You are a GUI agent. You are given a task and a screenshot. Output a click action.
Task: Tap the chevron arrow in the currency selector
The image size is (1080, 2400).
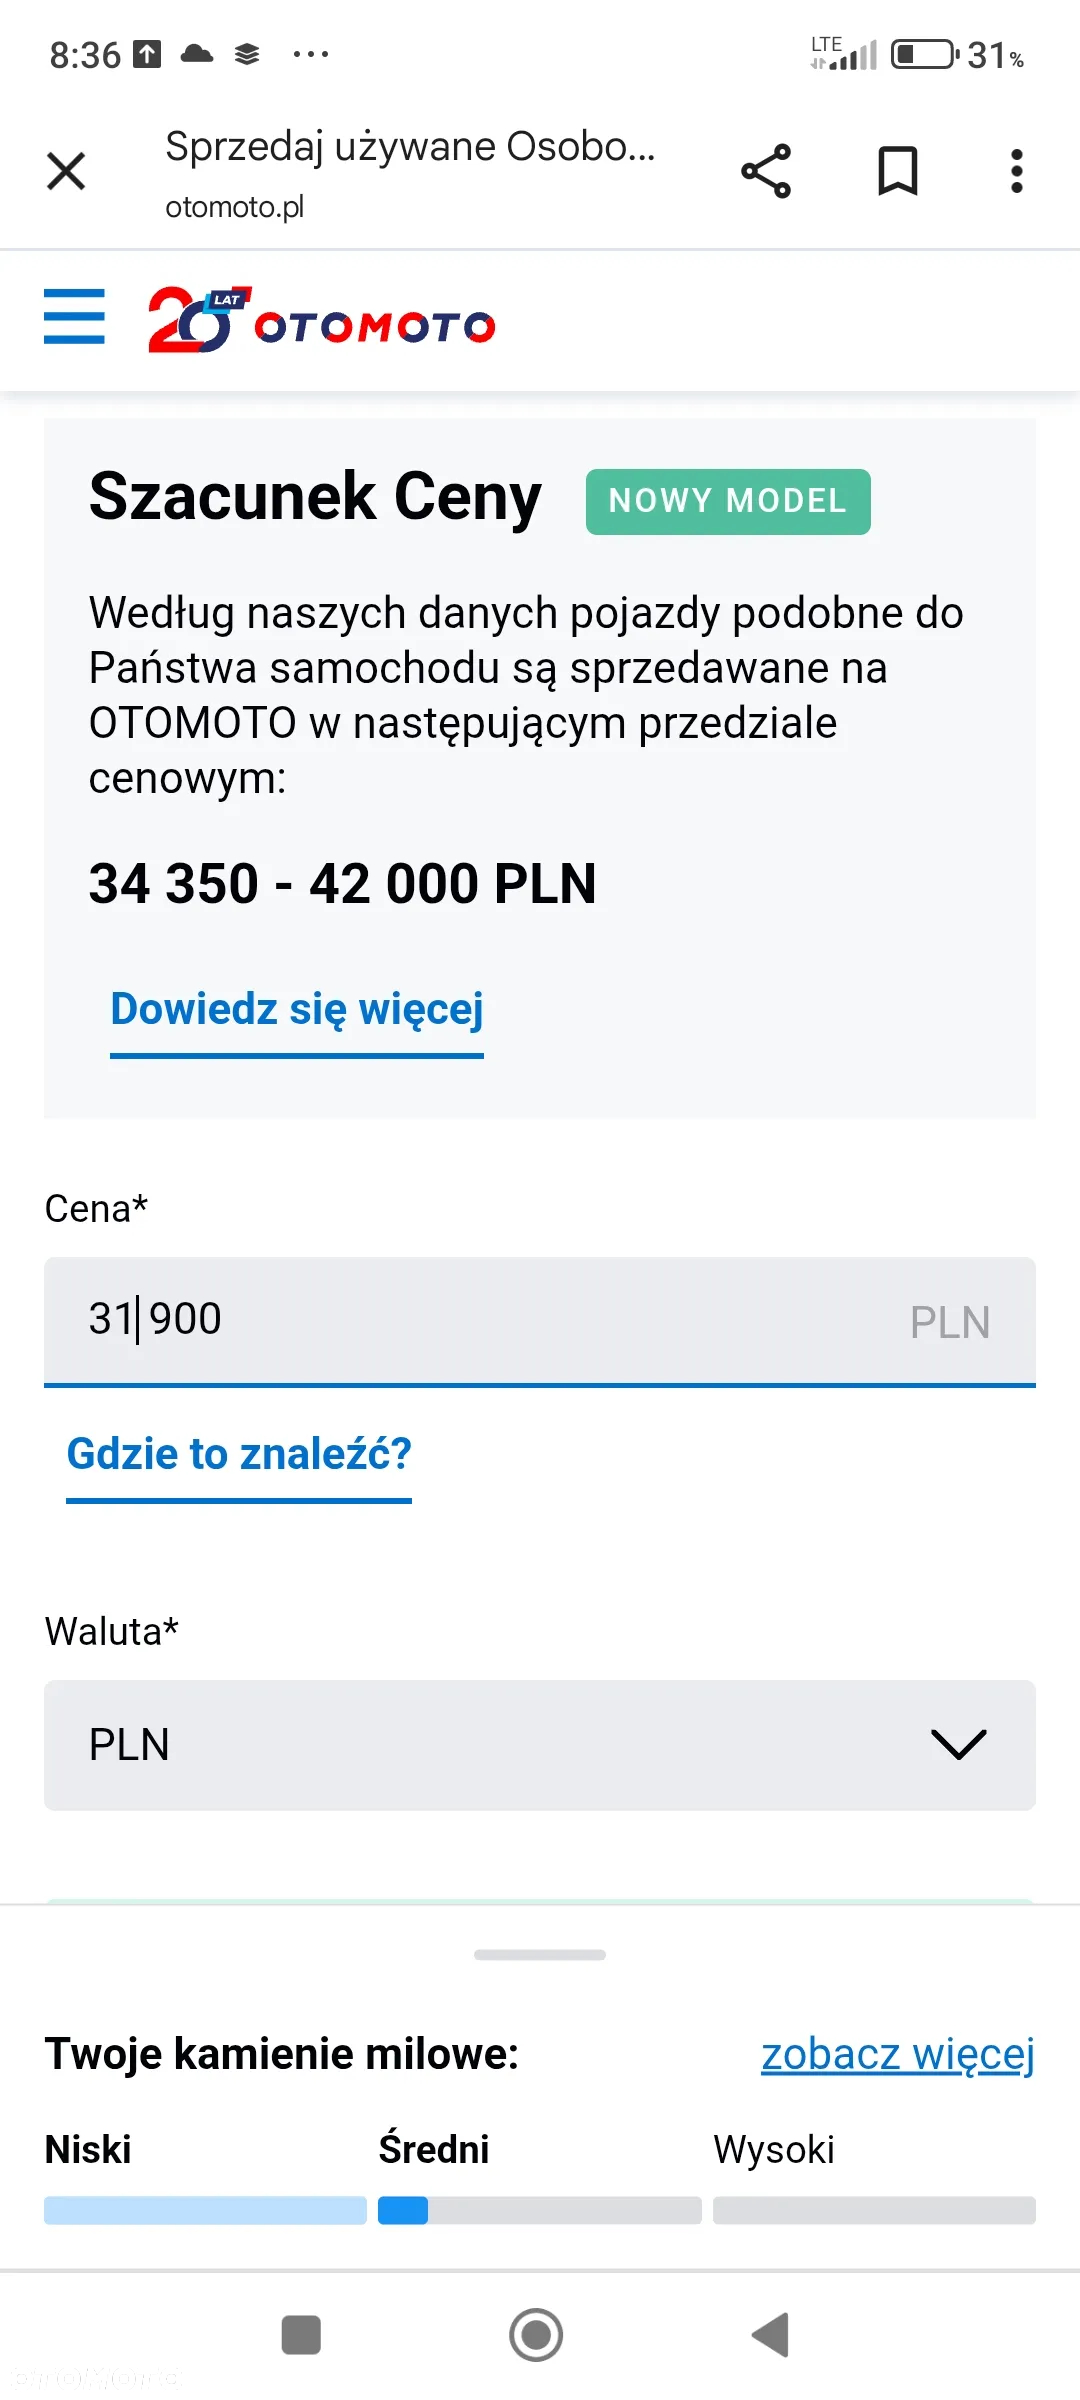tap(958, 1745)
